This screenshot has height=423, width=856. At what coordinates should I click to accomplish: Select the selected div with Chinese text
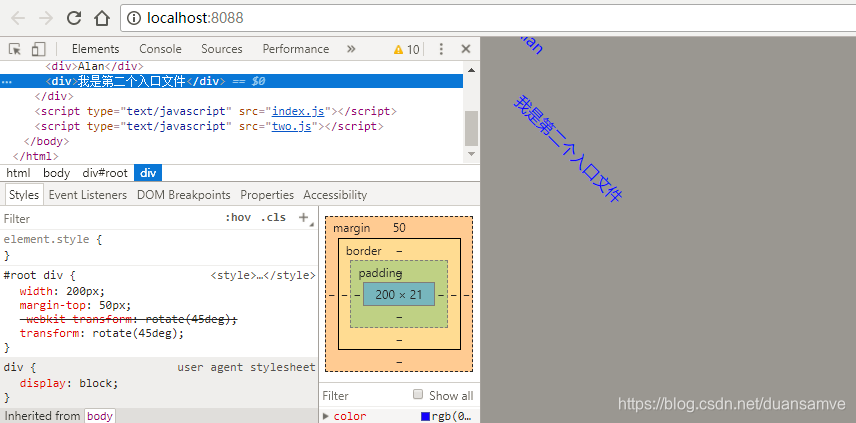pos(231,81)
